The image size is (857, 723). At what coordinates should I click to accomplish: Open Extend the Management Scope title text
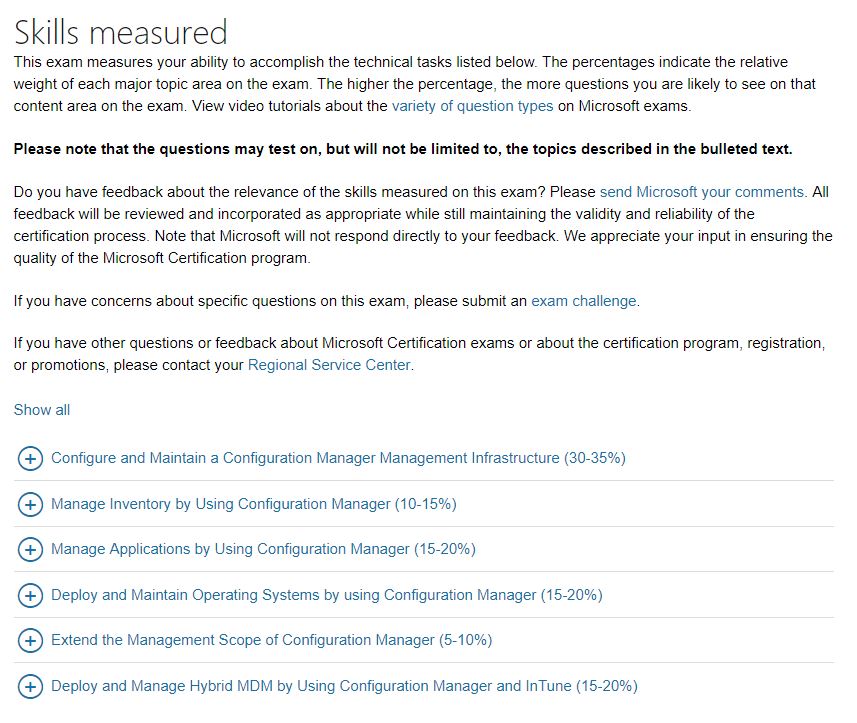(272, 640)
